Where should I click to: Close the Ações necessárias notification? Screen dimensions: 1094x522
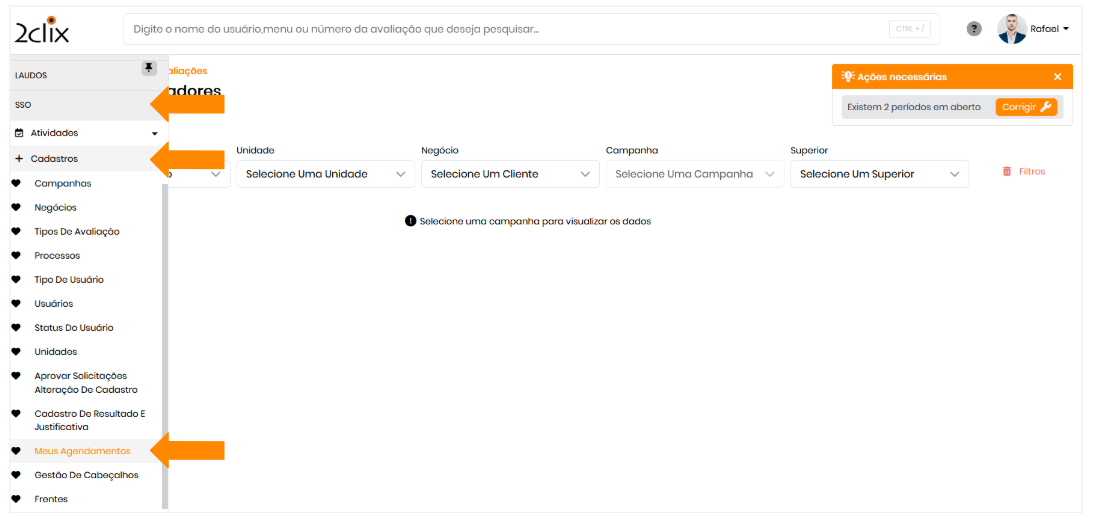pos(1057,77)
